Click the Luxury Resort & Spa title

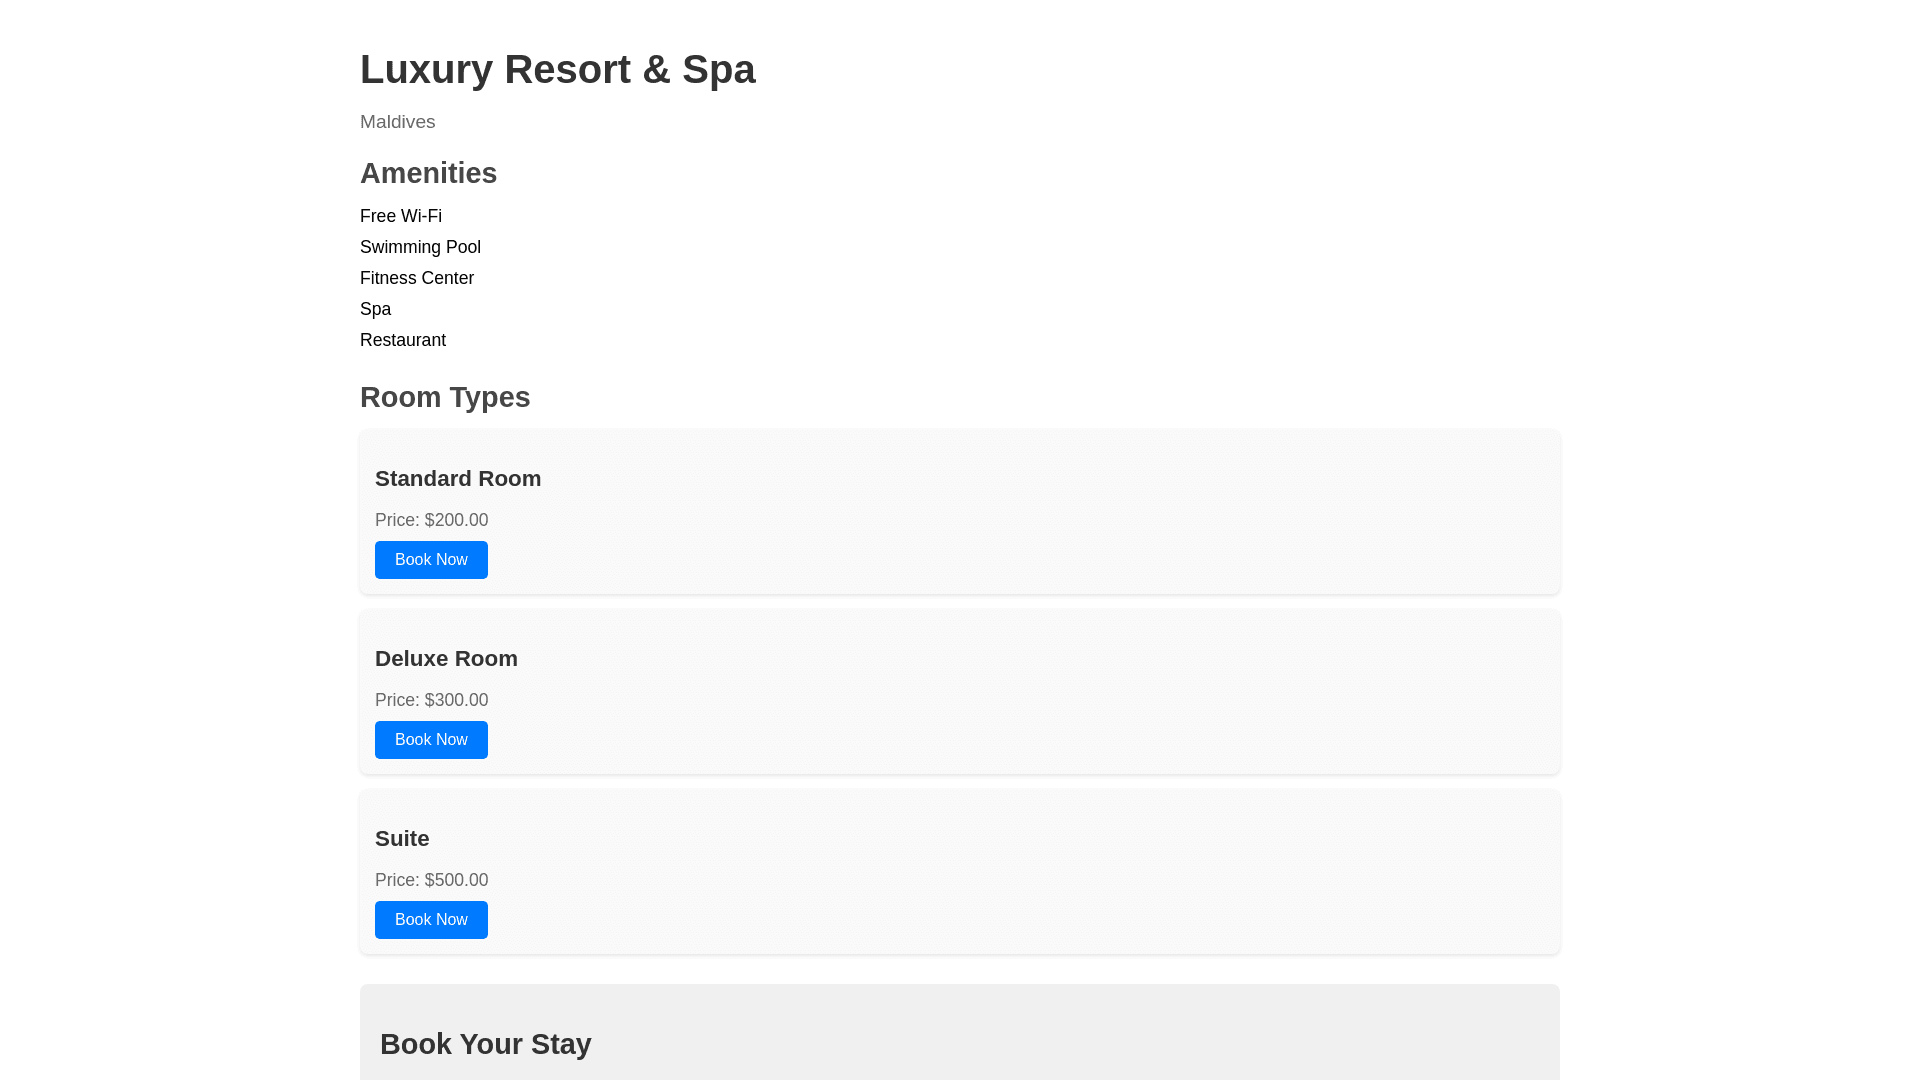coord(557,69)
